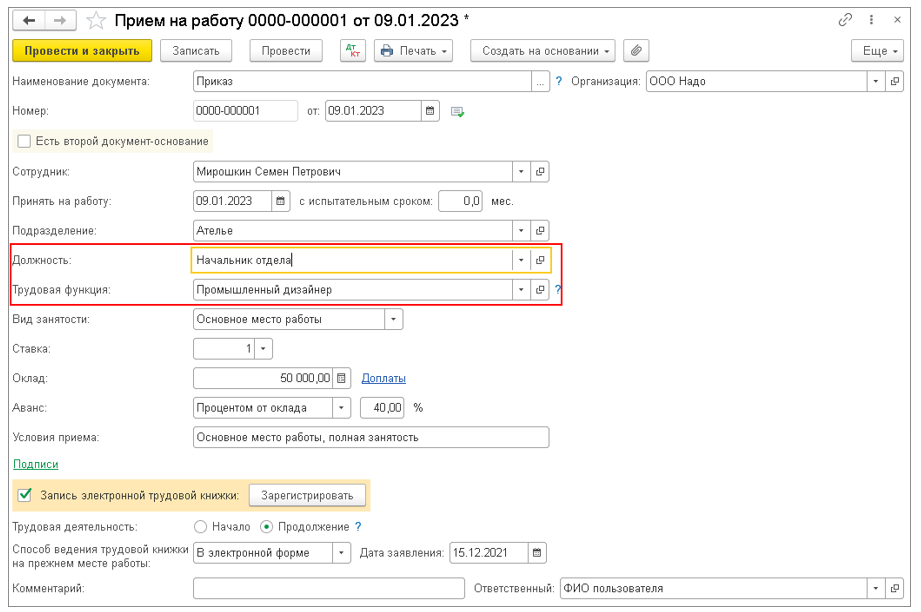Click the back navigation arrow

point(28,20)
